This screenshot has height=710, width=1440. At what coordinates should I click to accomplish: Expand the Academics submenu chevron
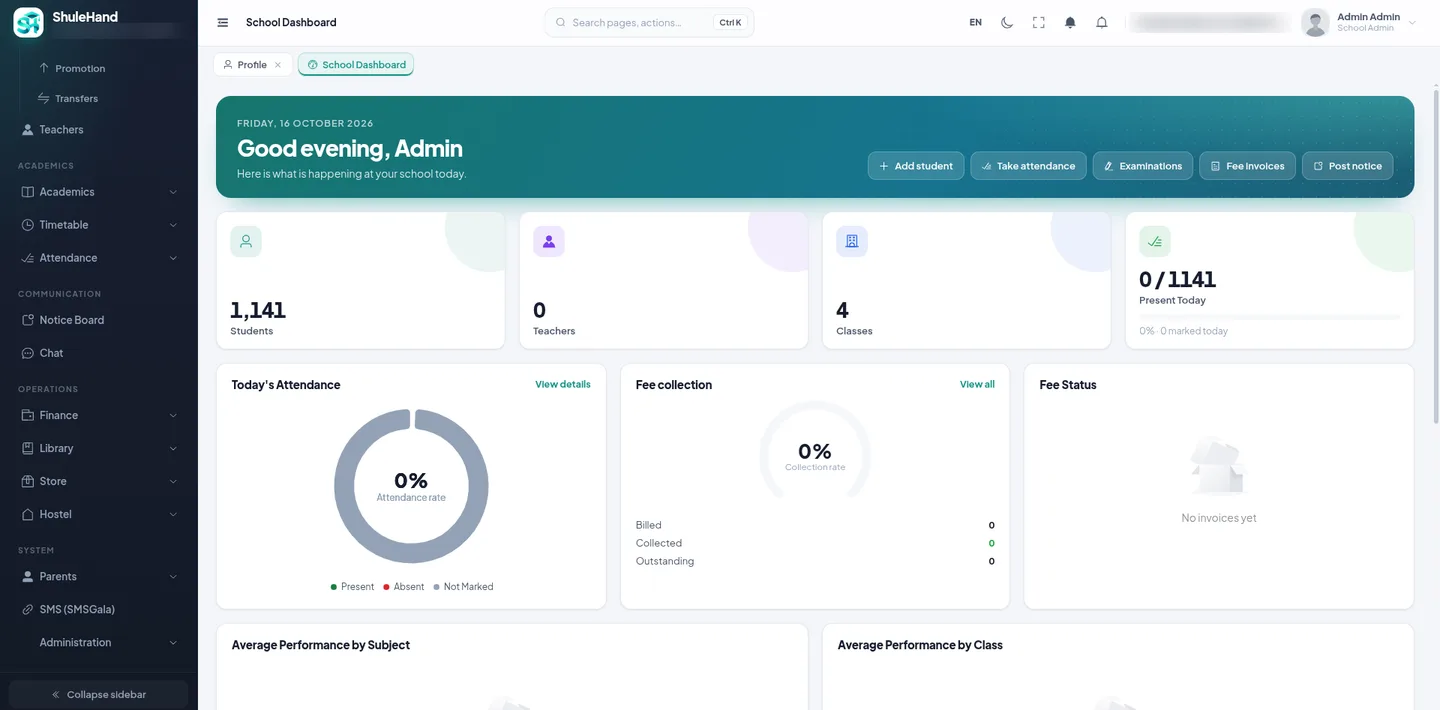coord(173,192)
